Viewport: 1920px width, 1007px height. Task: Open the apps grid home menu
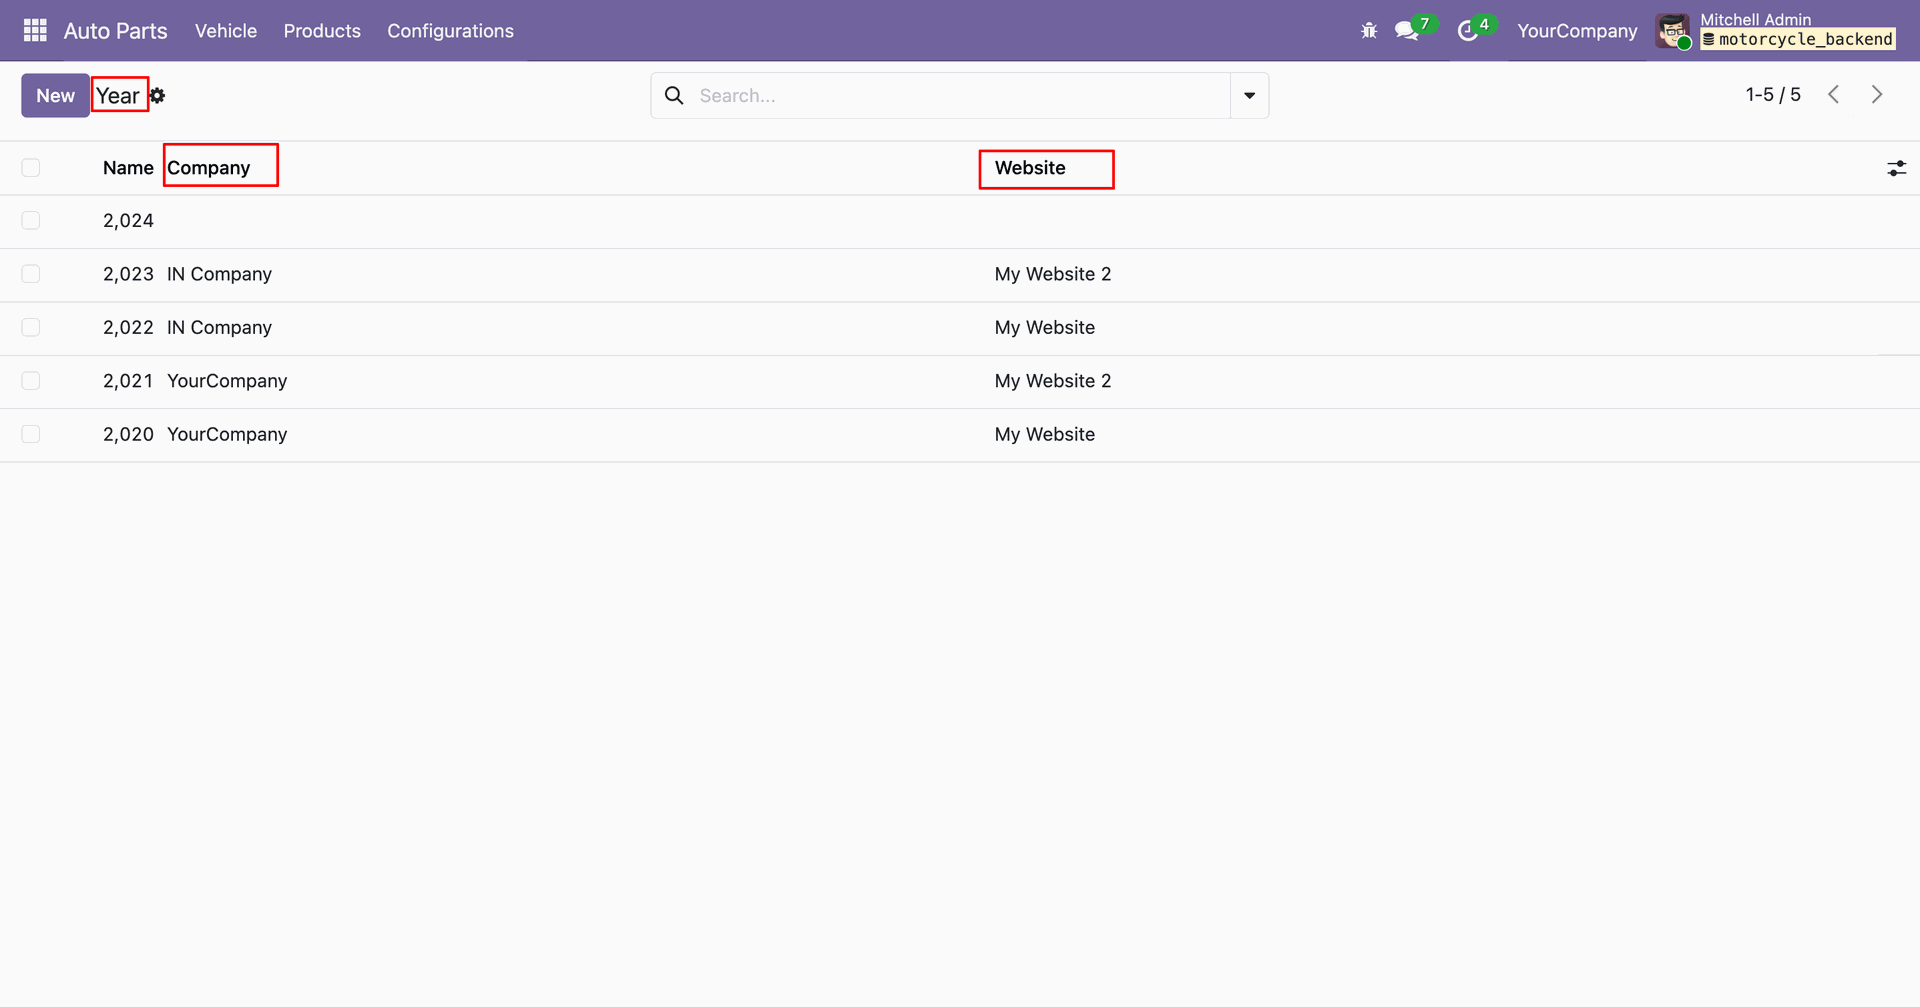click(35, 31)
